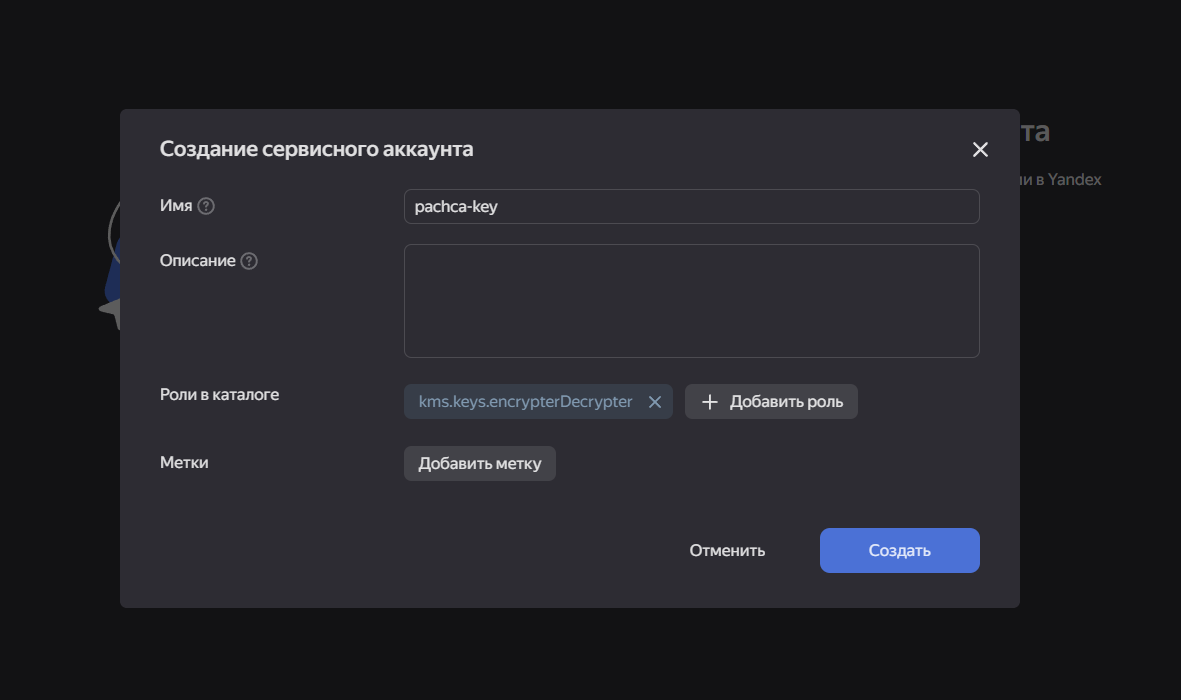Click the Роли в каталоге label
Screen dimensions: 1181x700
(219, 395)
